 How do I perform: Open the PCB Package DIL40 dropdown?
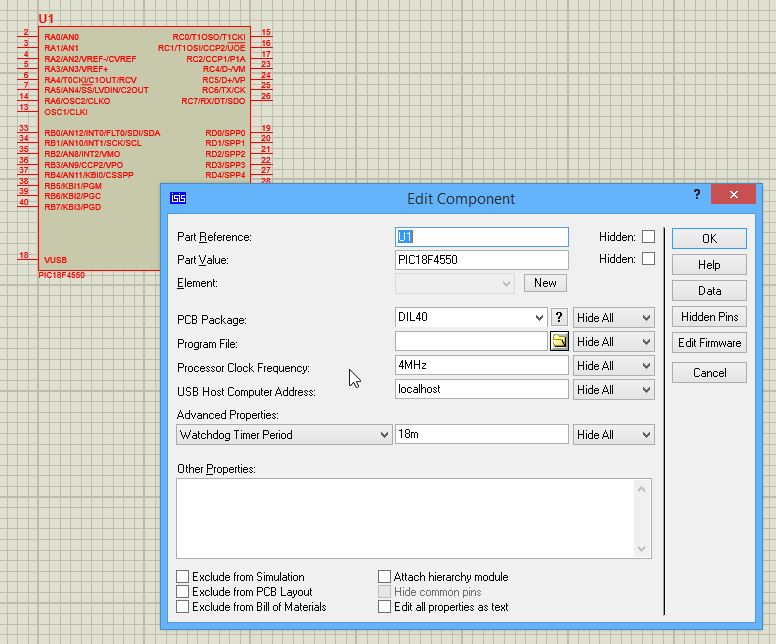coord(539,317)
